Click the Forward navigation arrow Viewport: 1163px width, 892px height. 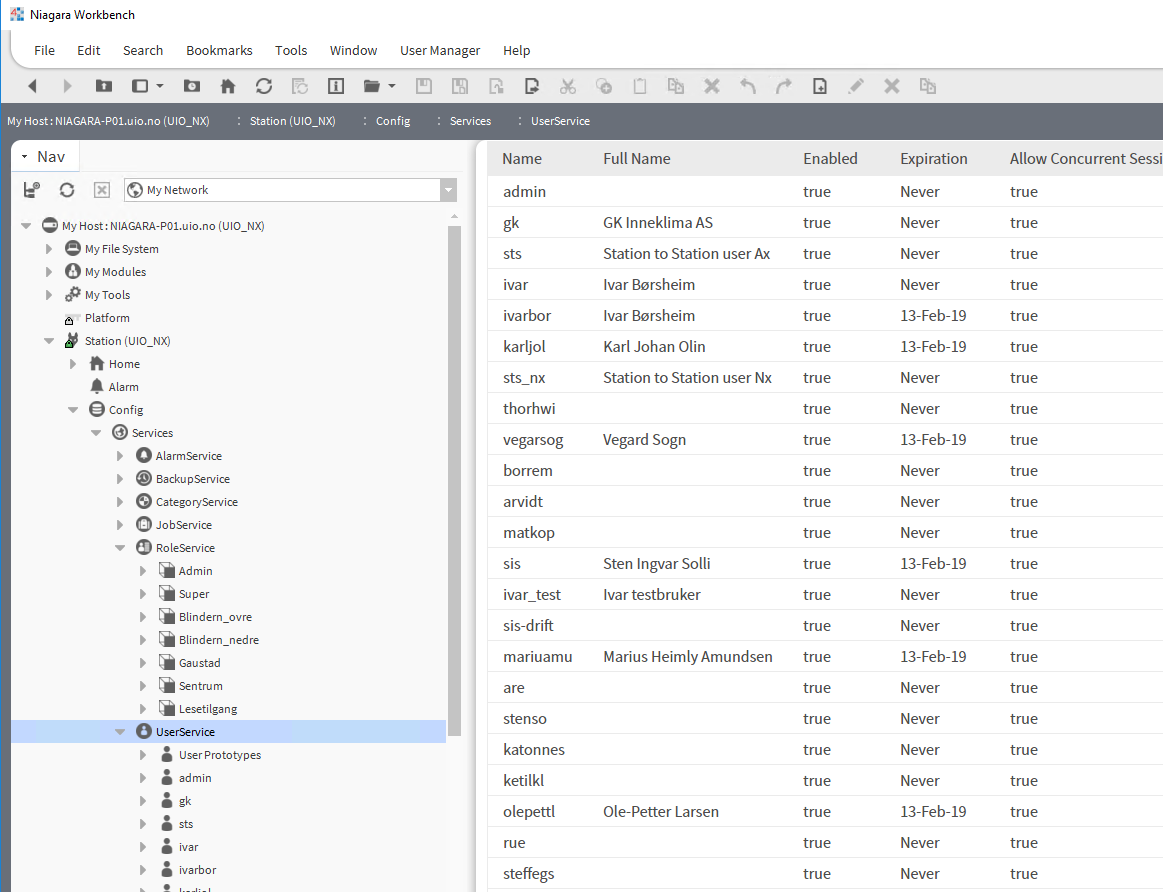pyautogui.click(x=67, y=86)
